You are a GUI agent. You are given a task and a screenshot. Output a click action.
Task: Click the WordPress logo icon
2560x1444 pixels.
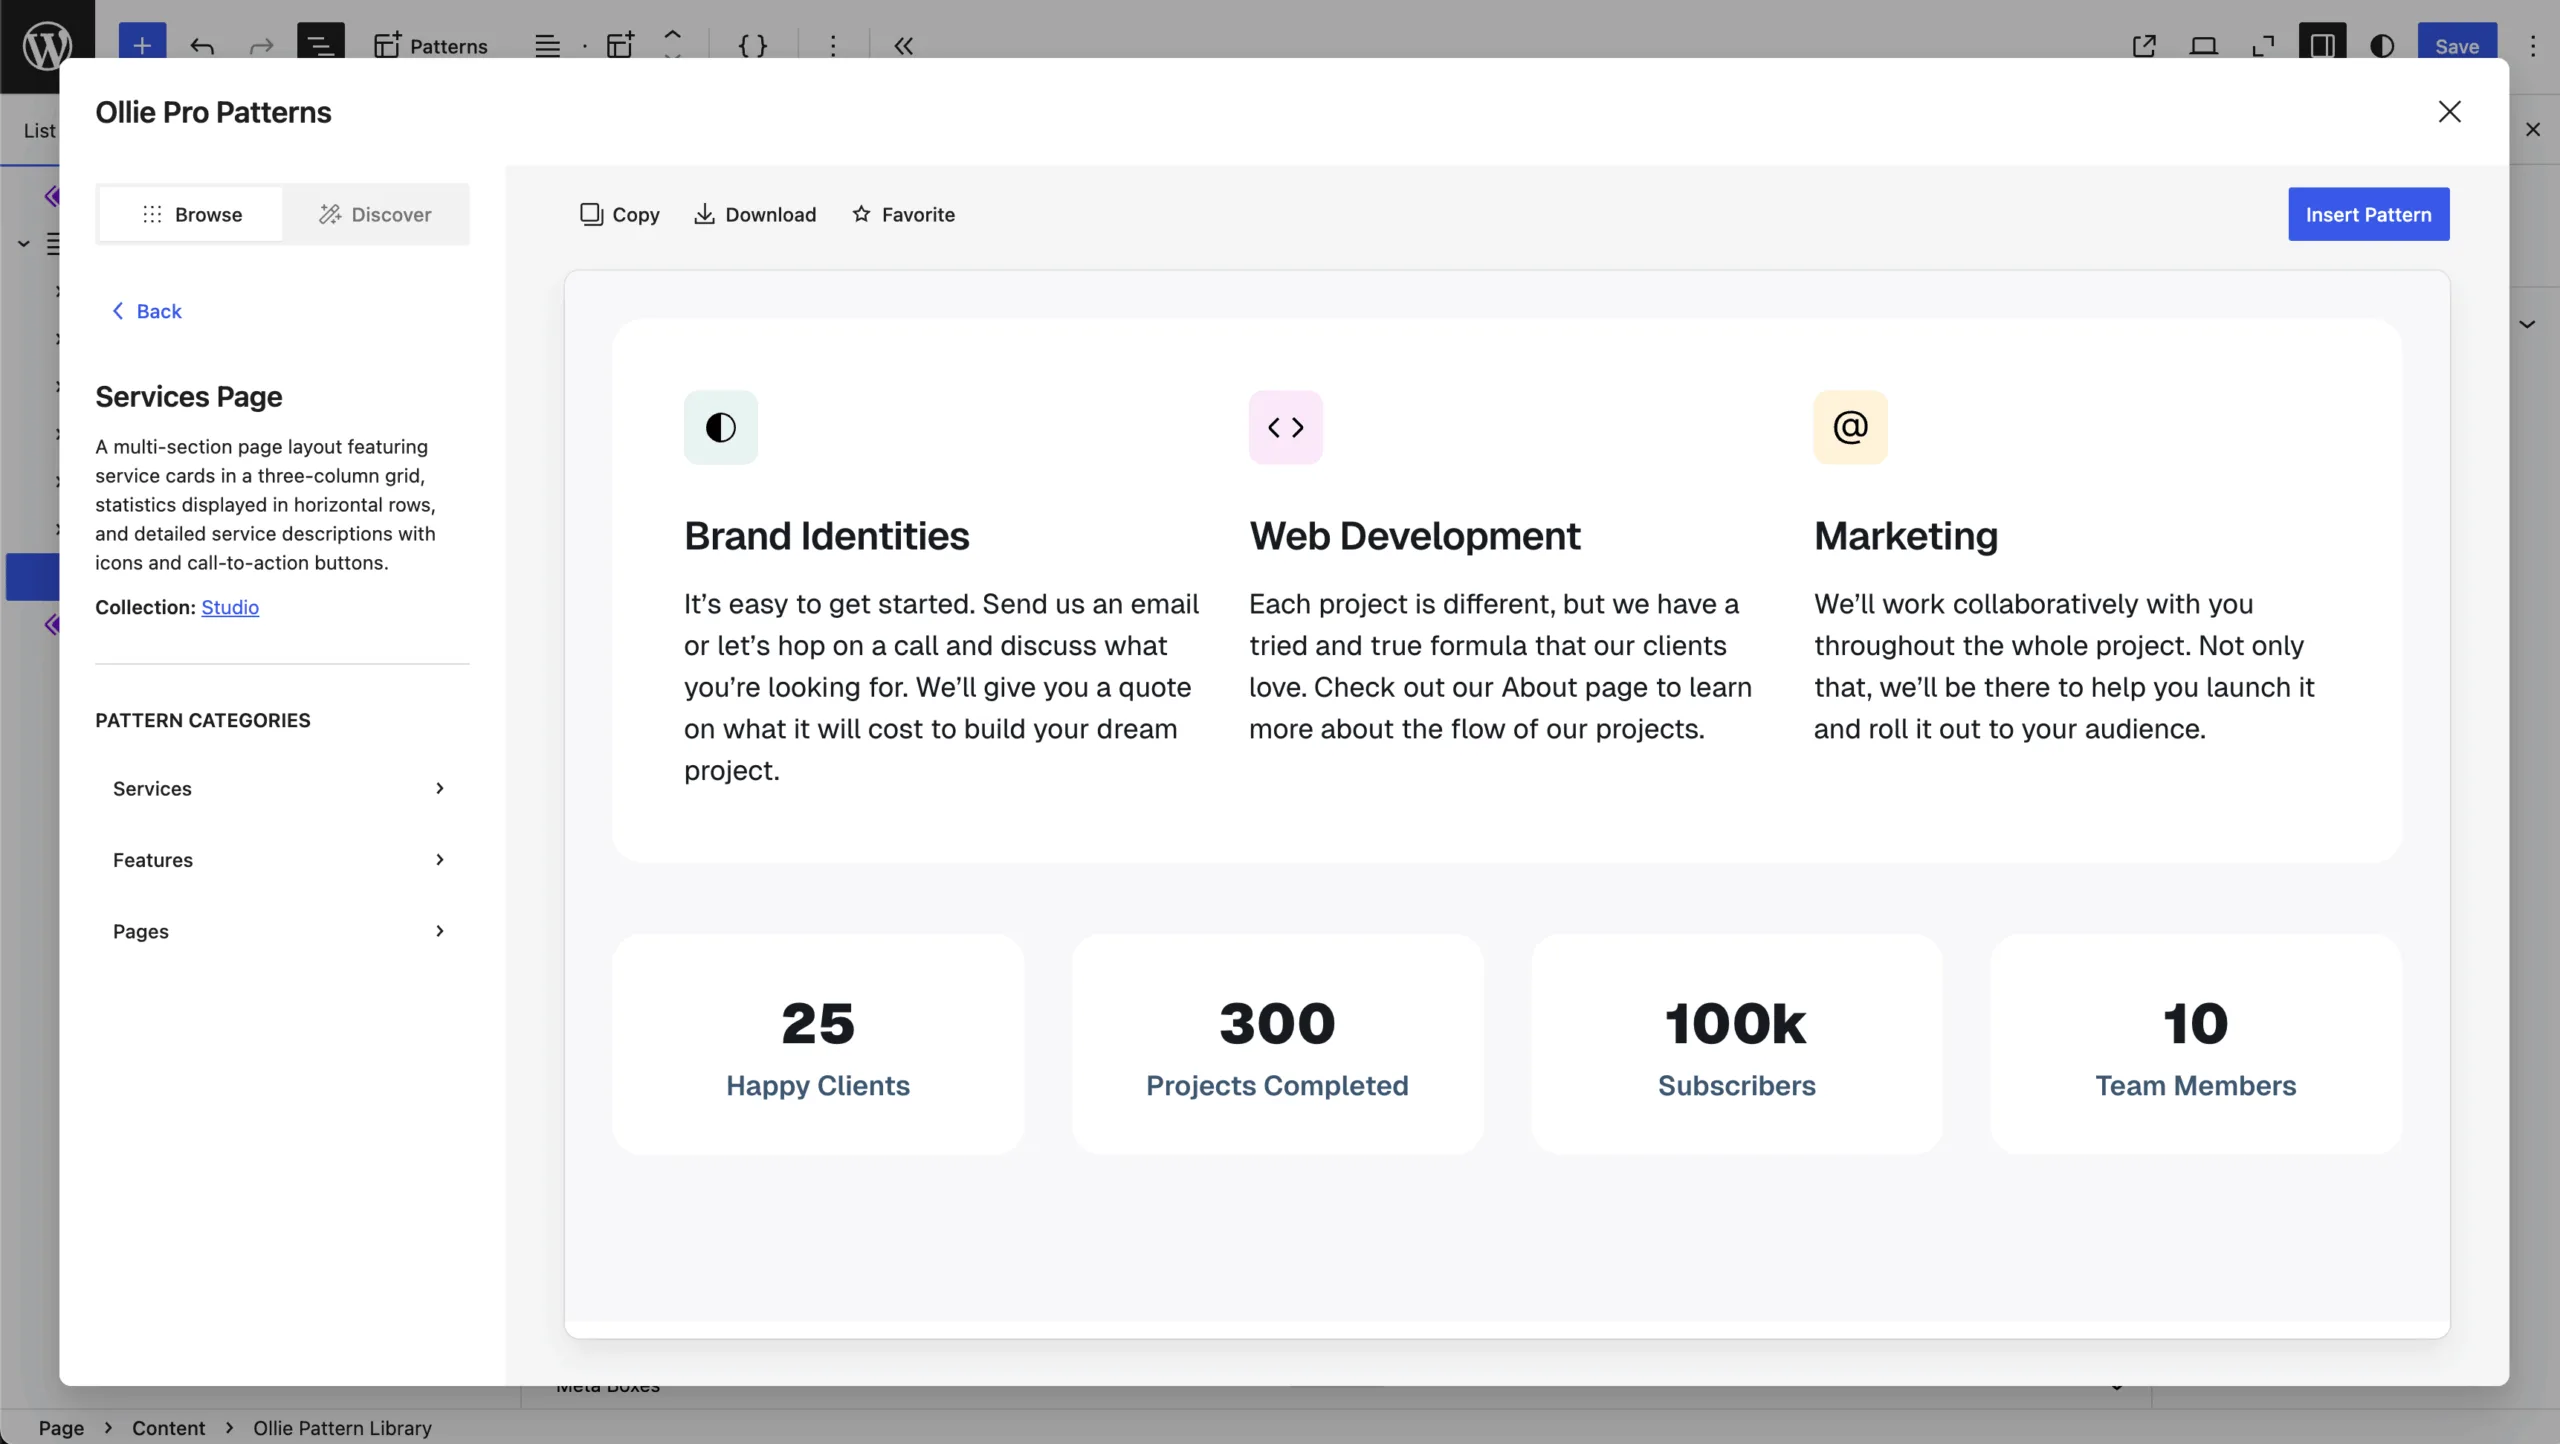(x=47, y=46)
